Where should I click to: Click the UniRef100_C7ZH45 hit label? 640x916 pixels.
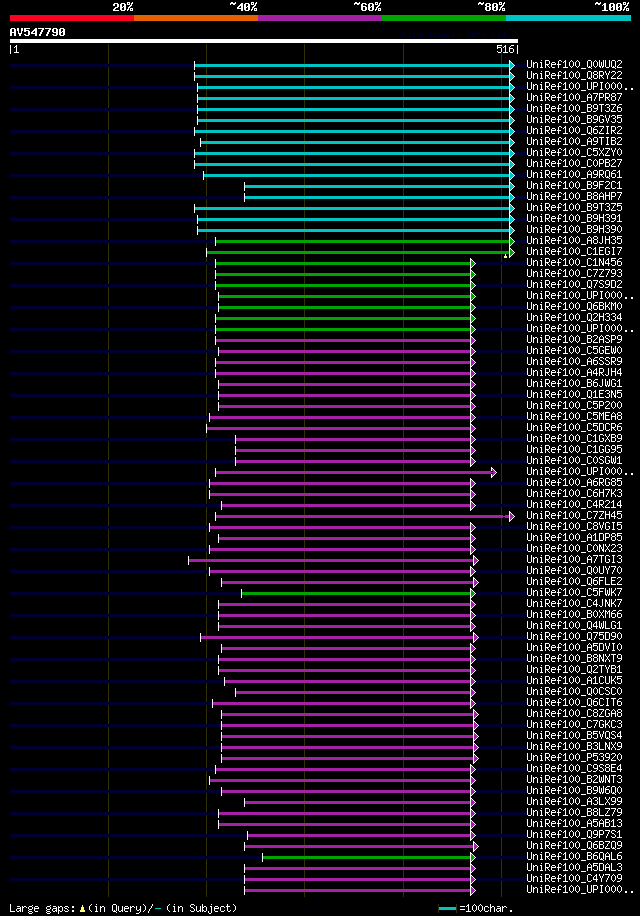(x=574, y=515)
